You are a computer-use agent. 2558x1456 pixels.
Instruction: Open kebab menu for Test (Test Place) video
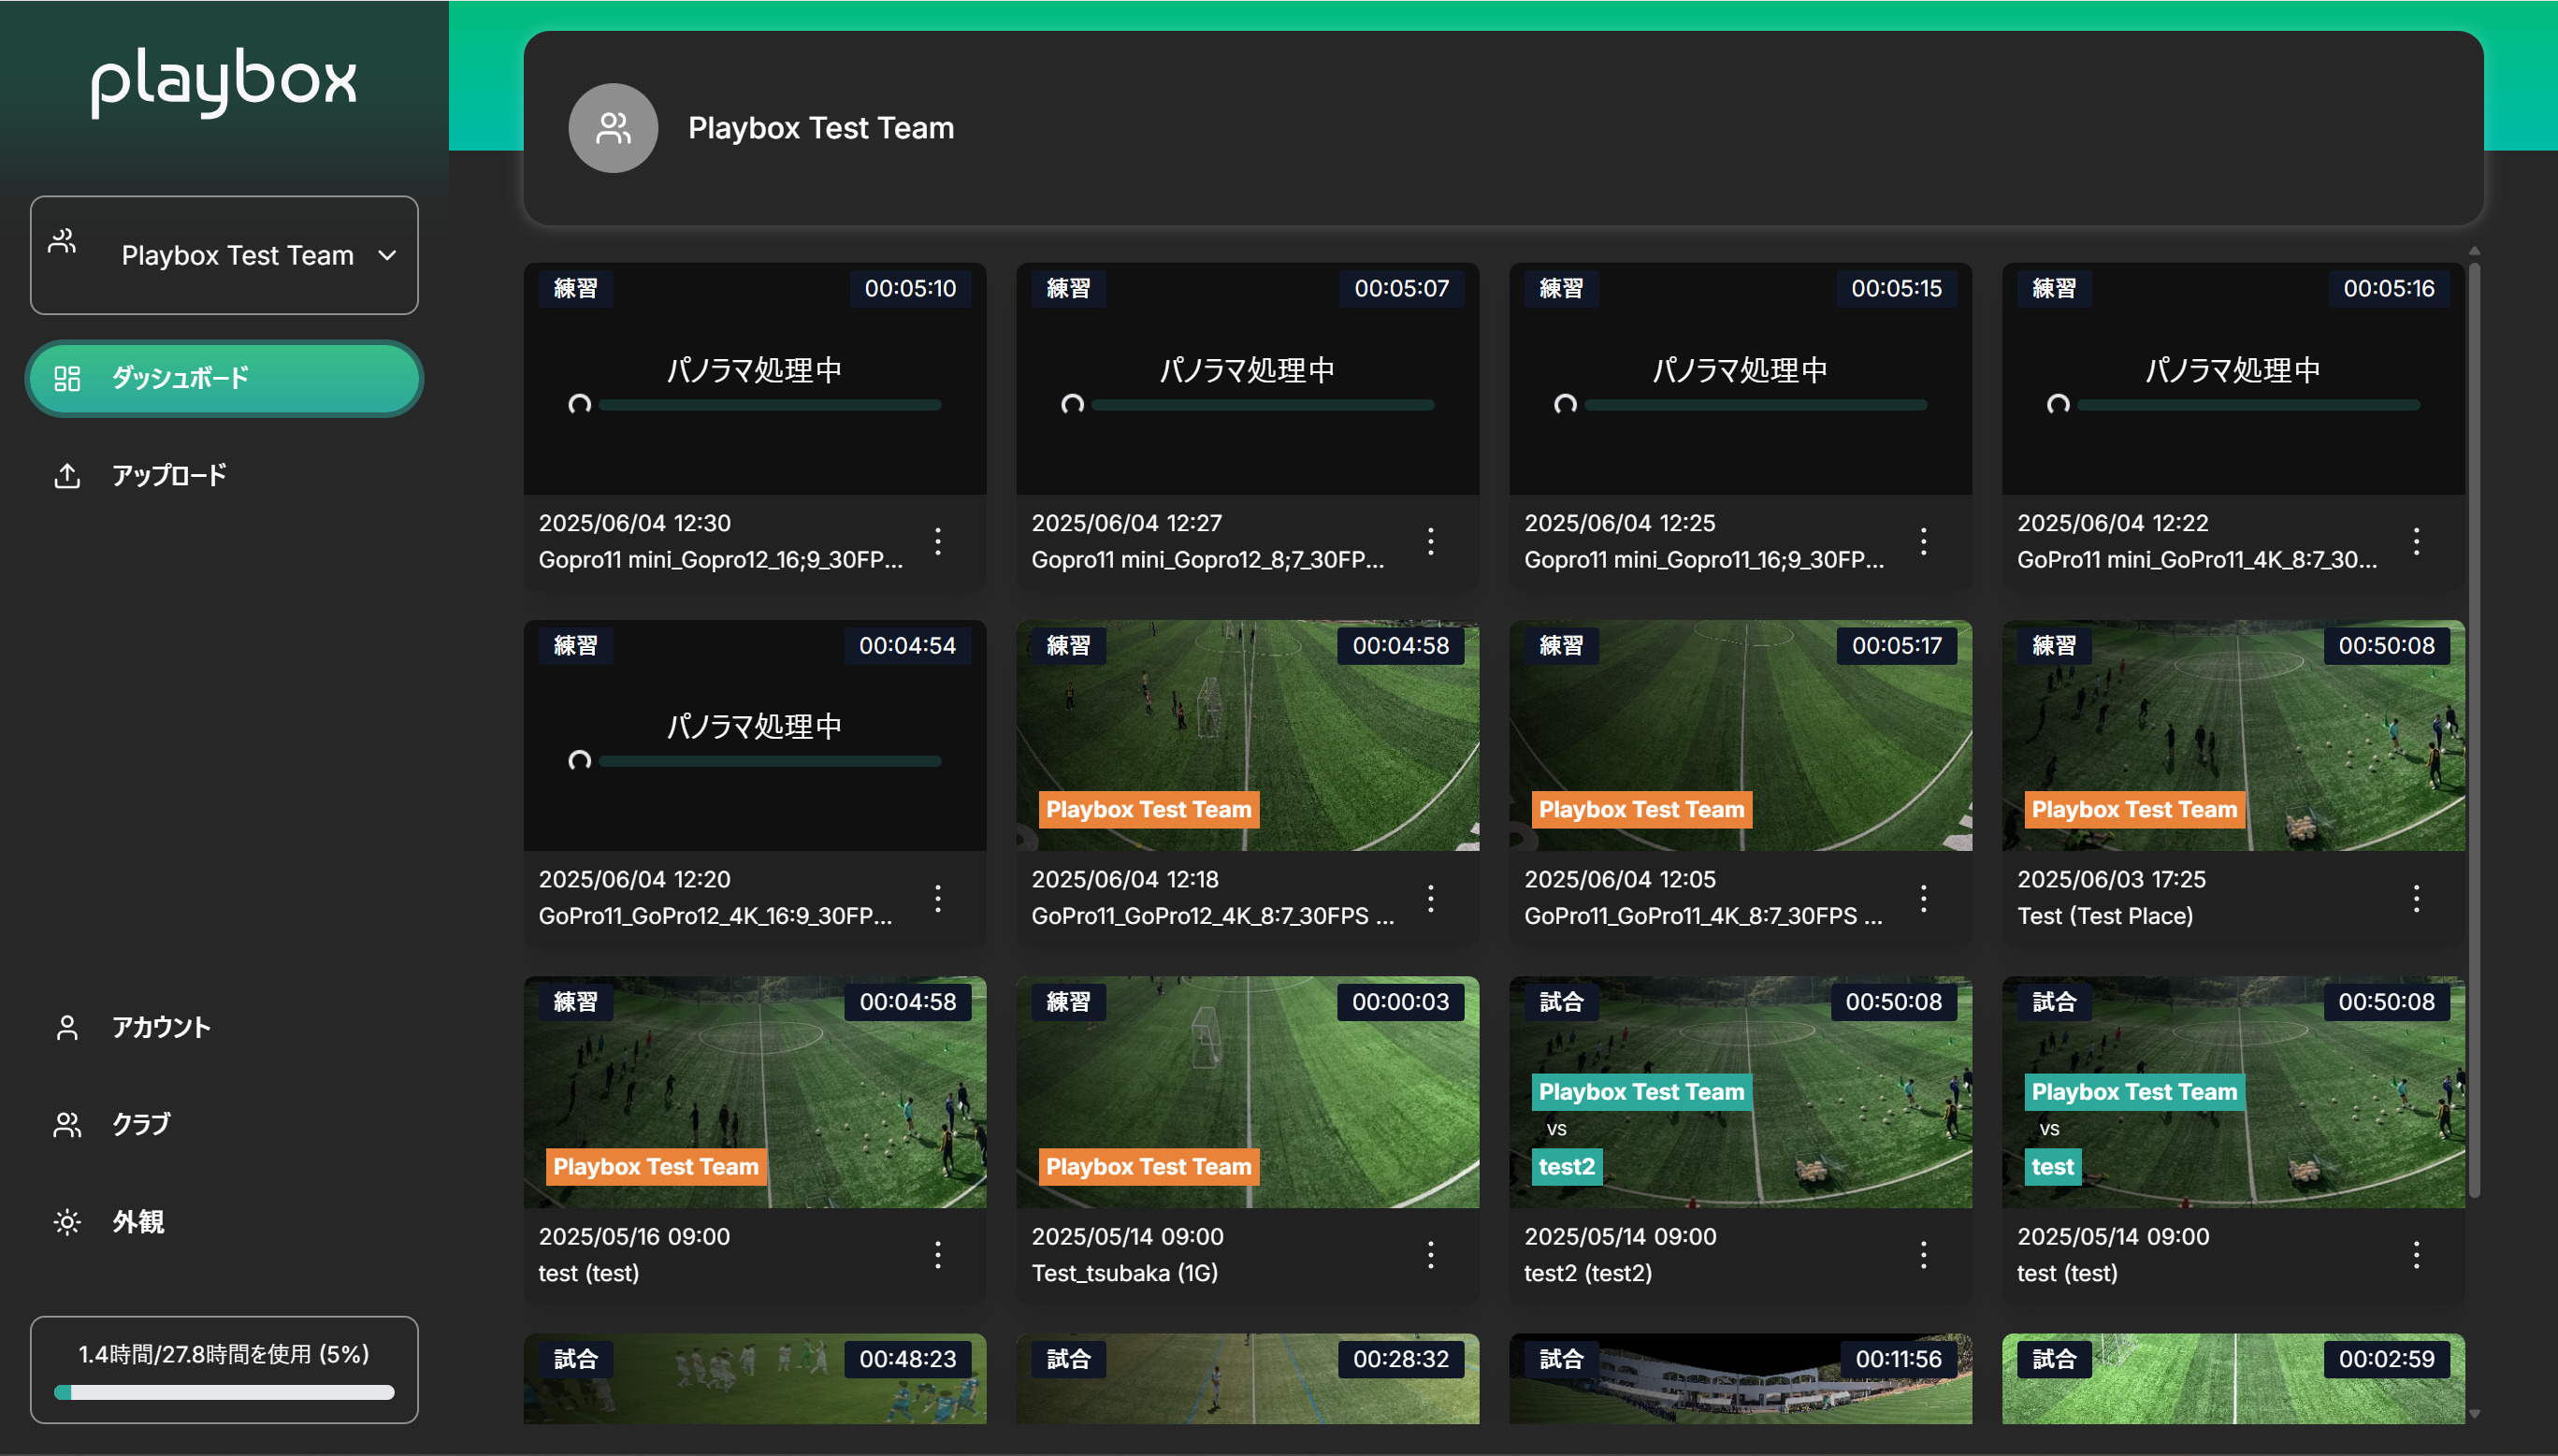pyautogui.click(x=2416, y=898)
